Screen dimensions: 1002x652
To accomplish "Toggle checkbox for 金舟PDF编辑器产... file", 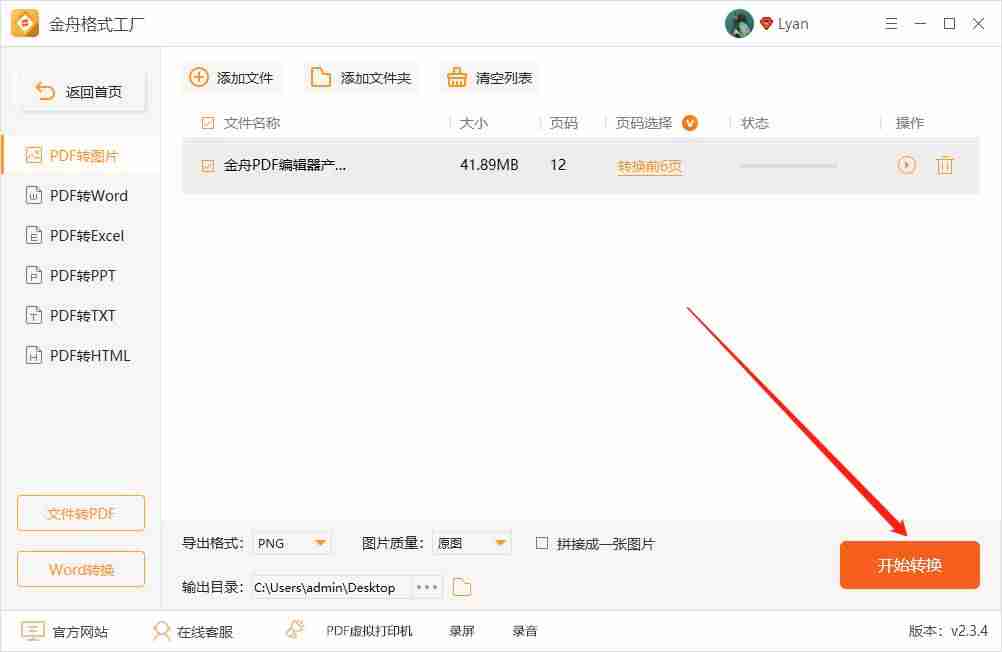I will point(208,166).
